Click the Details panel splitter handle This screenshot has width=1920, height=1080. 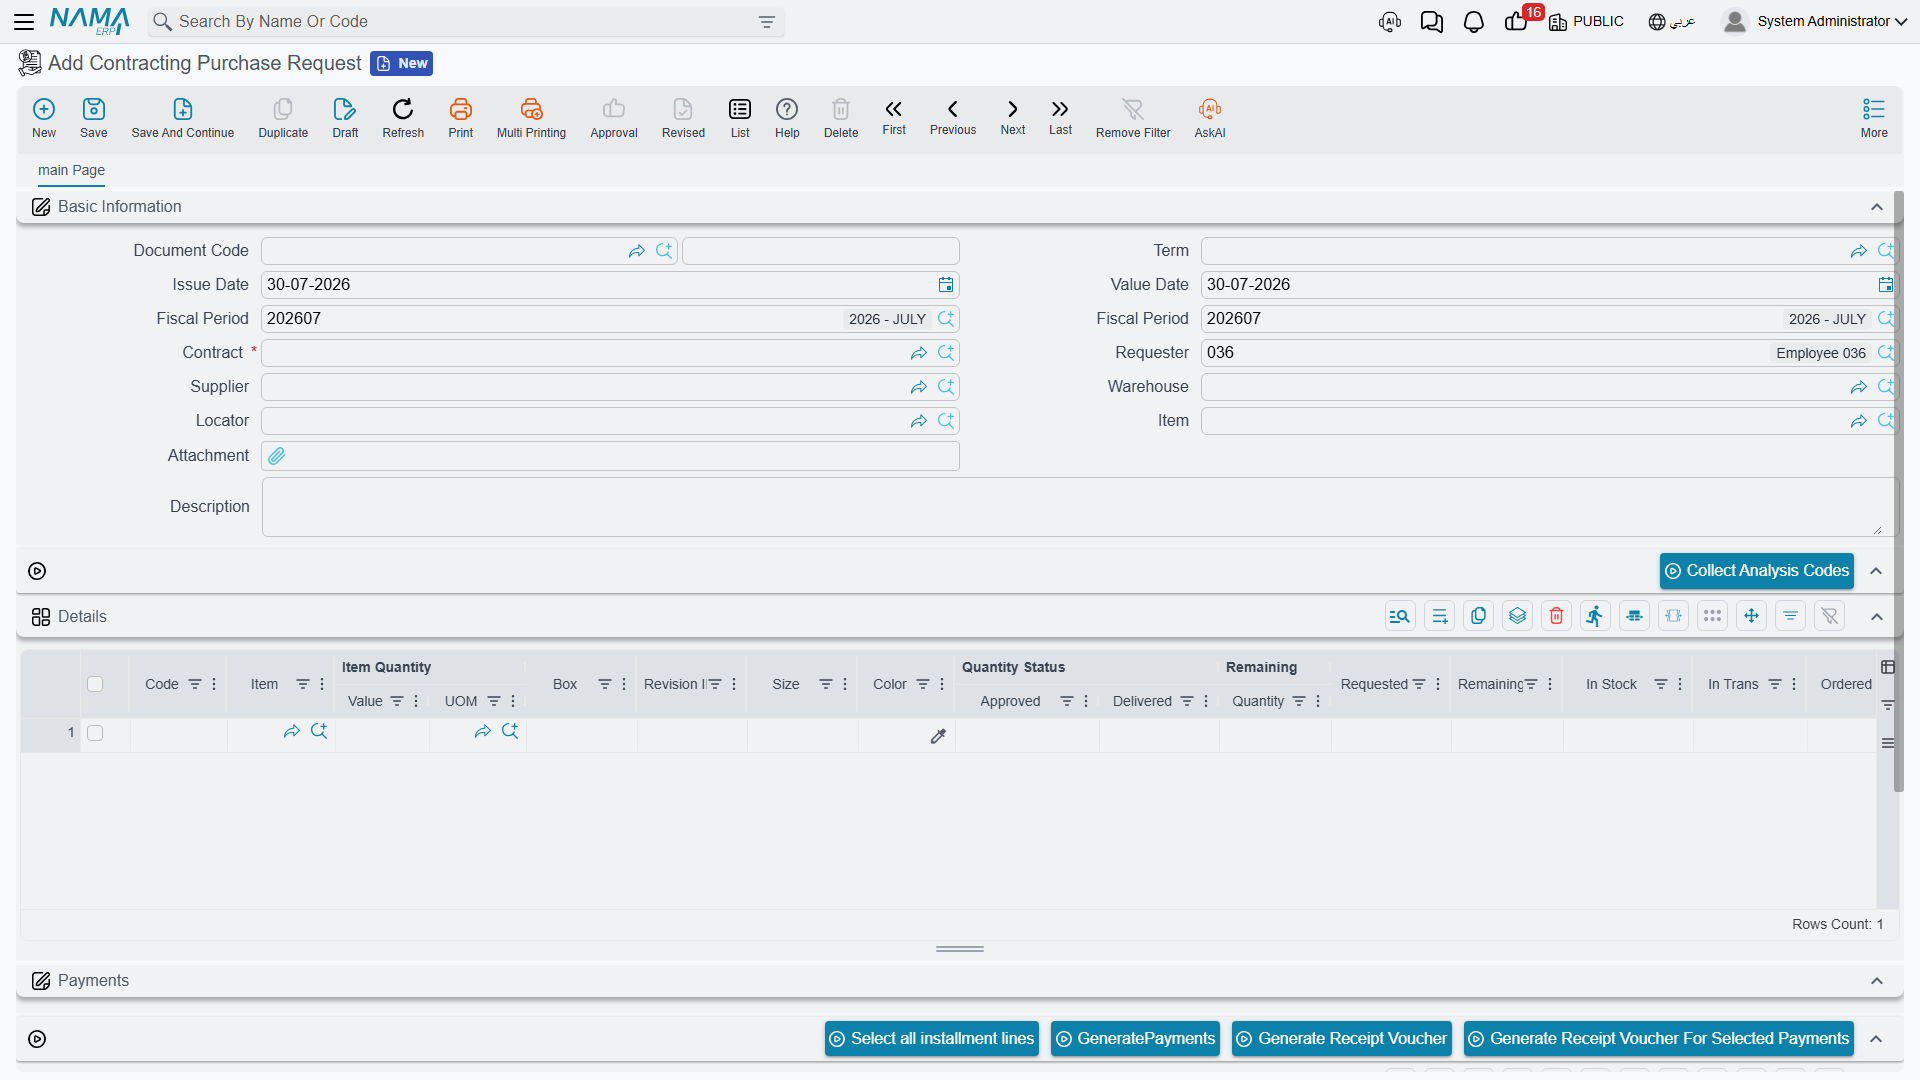click(x=960, y=949)
